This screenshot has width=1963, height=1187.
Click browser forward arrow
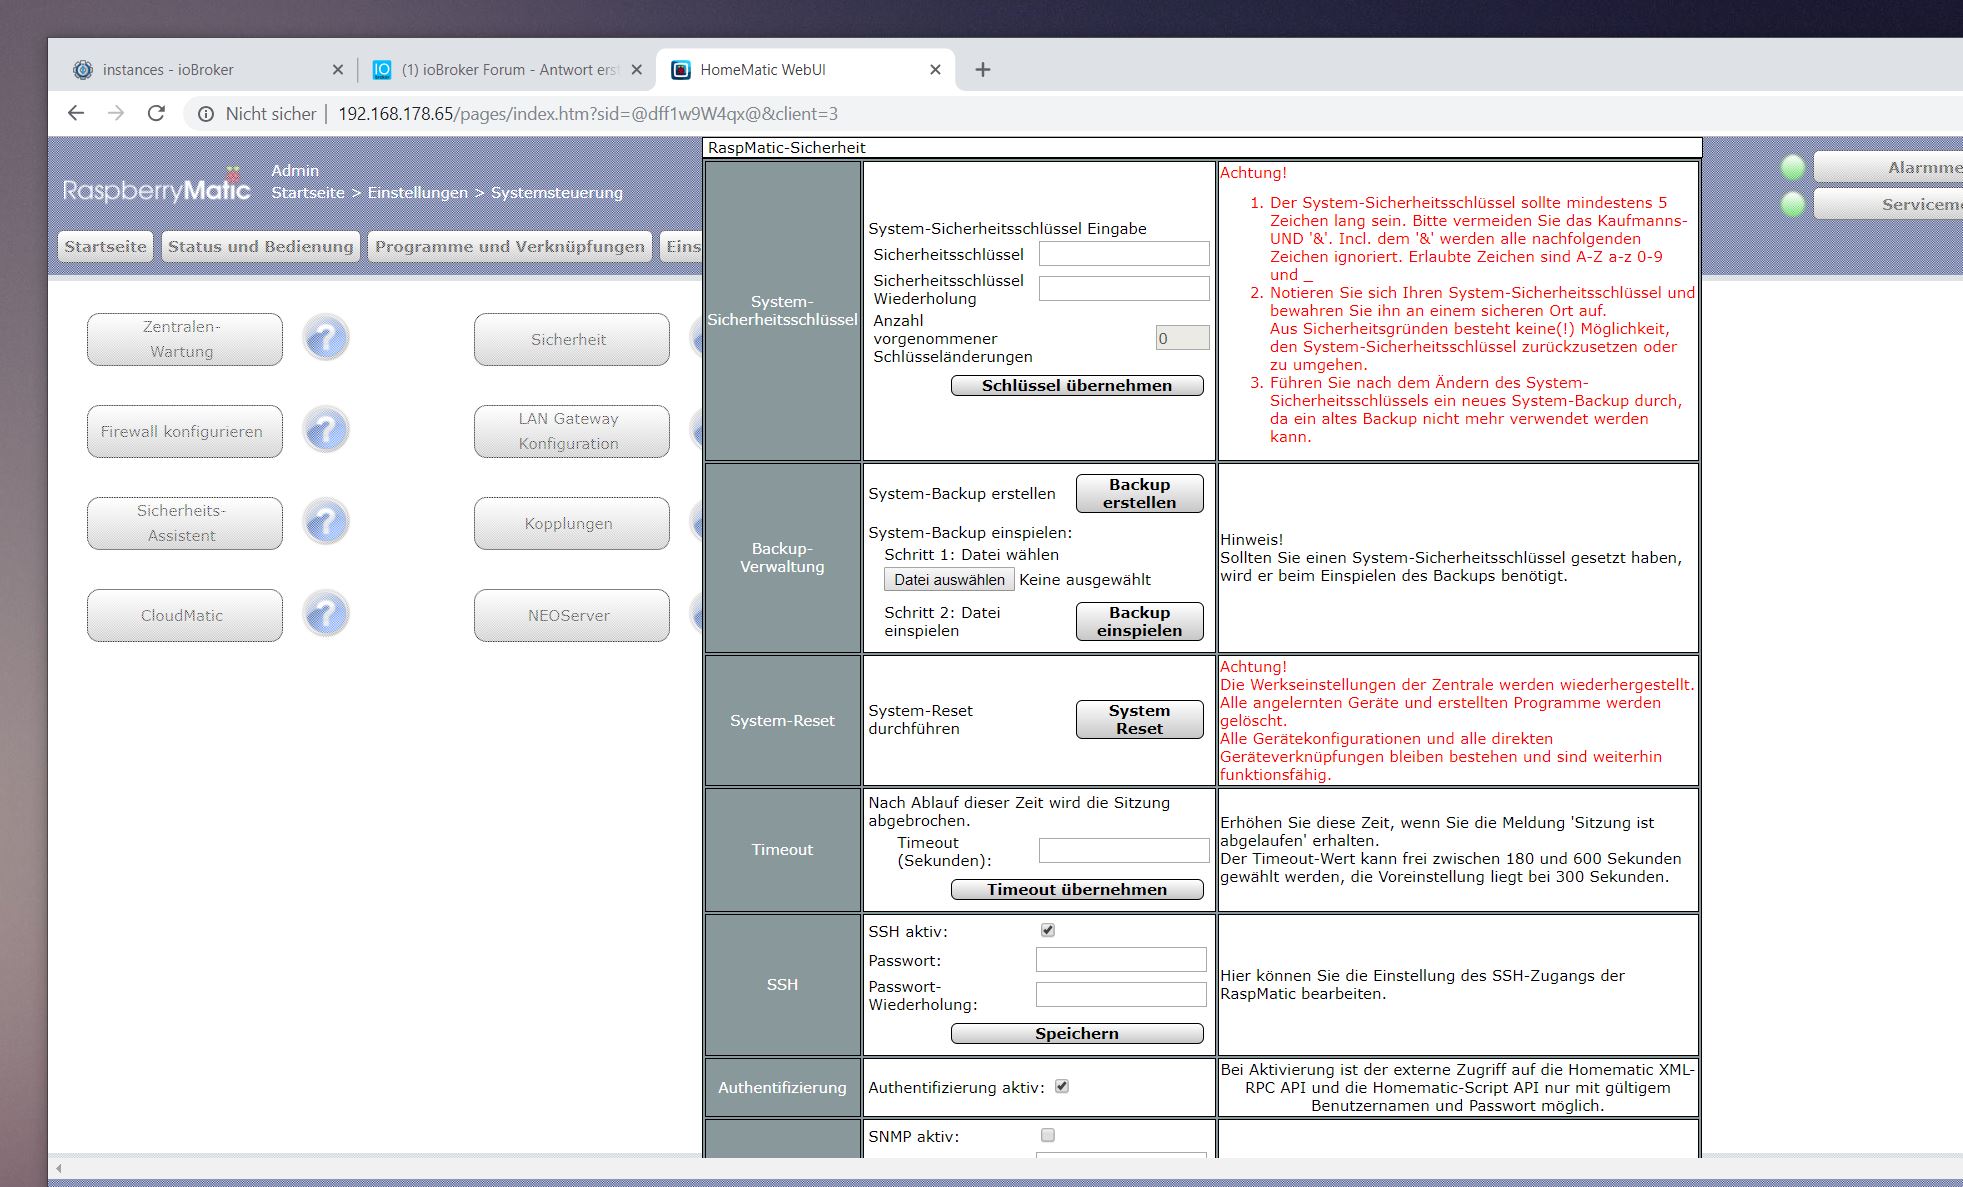coord(116,113)
